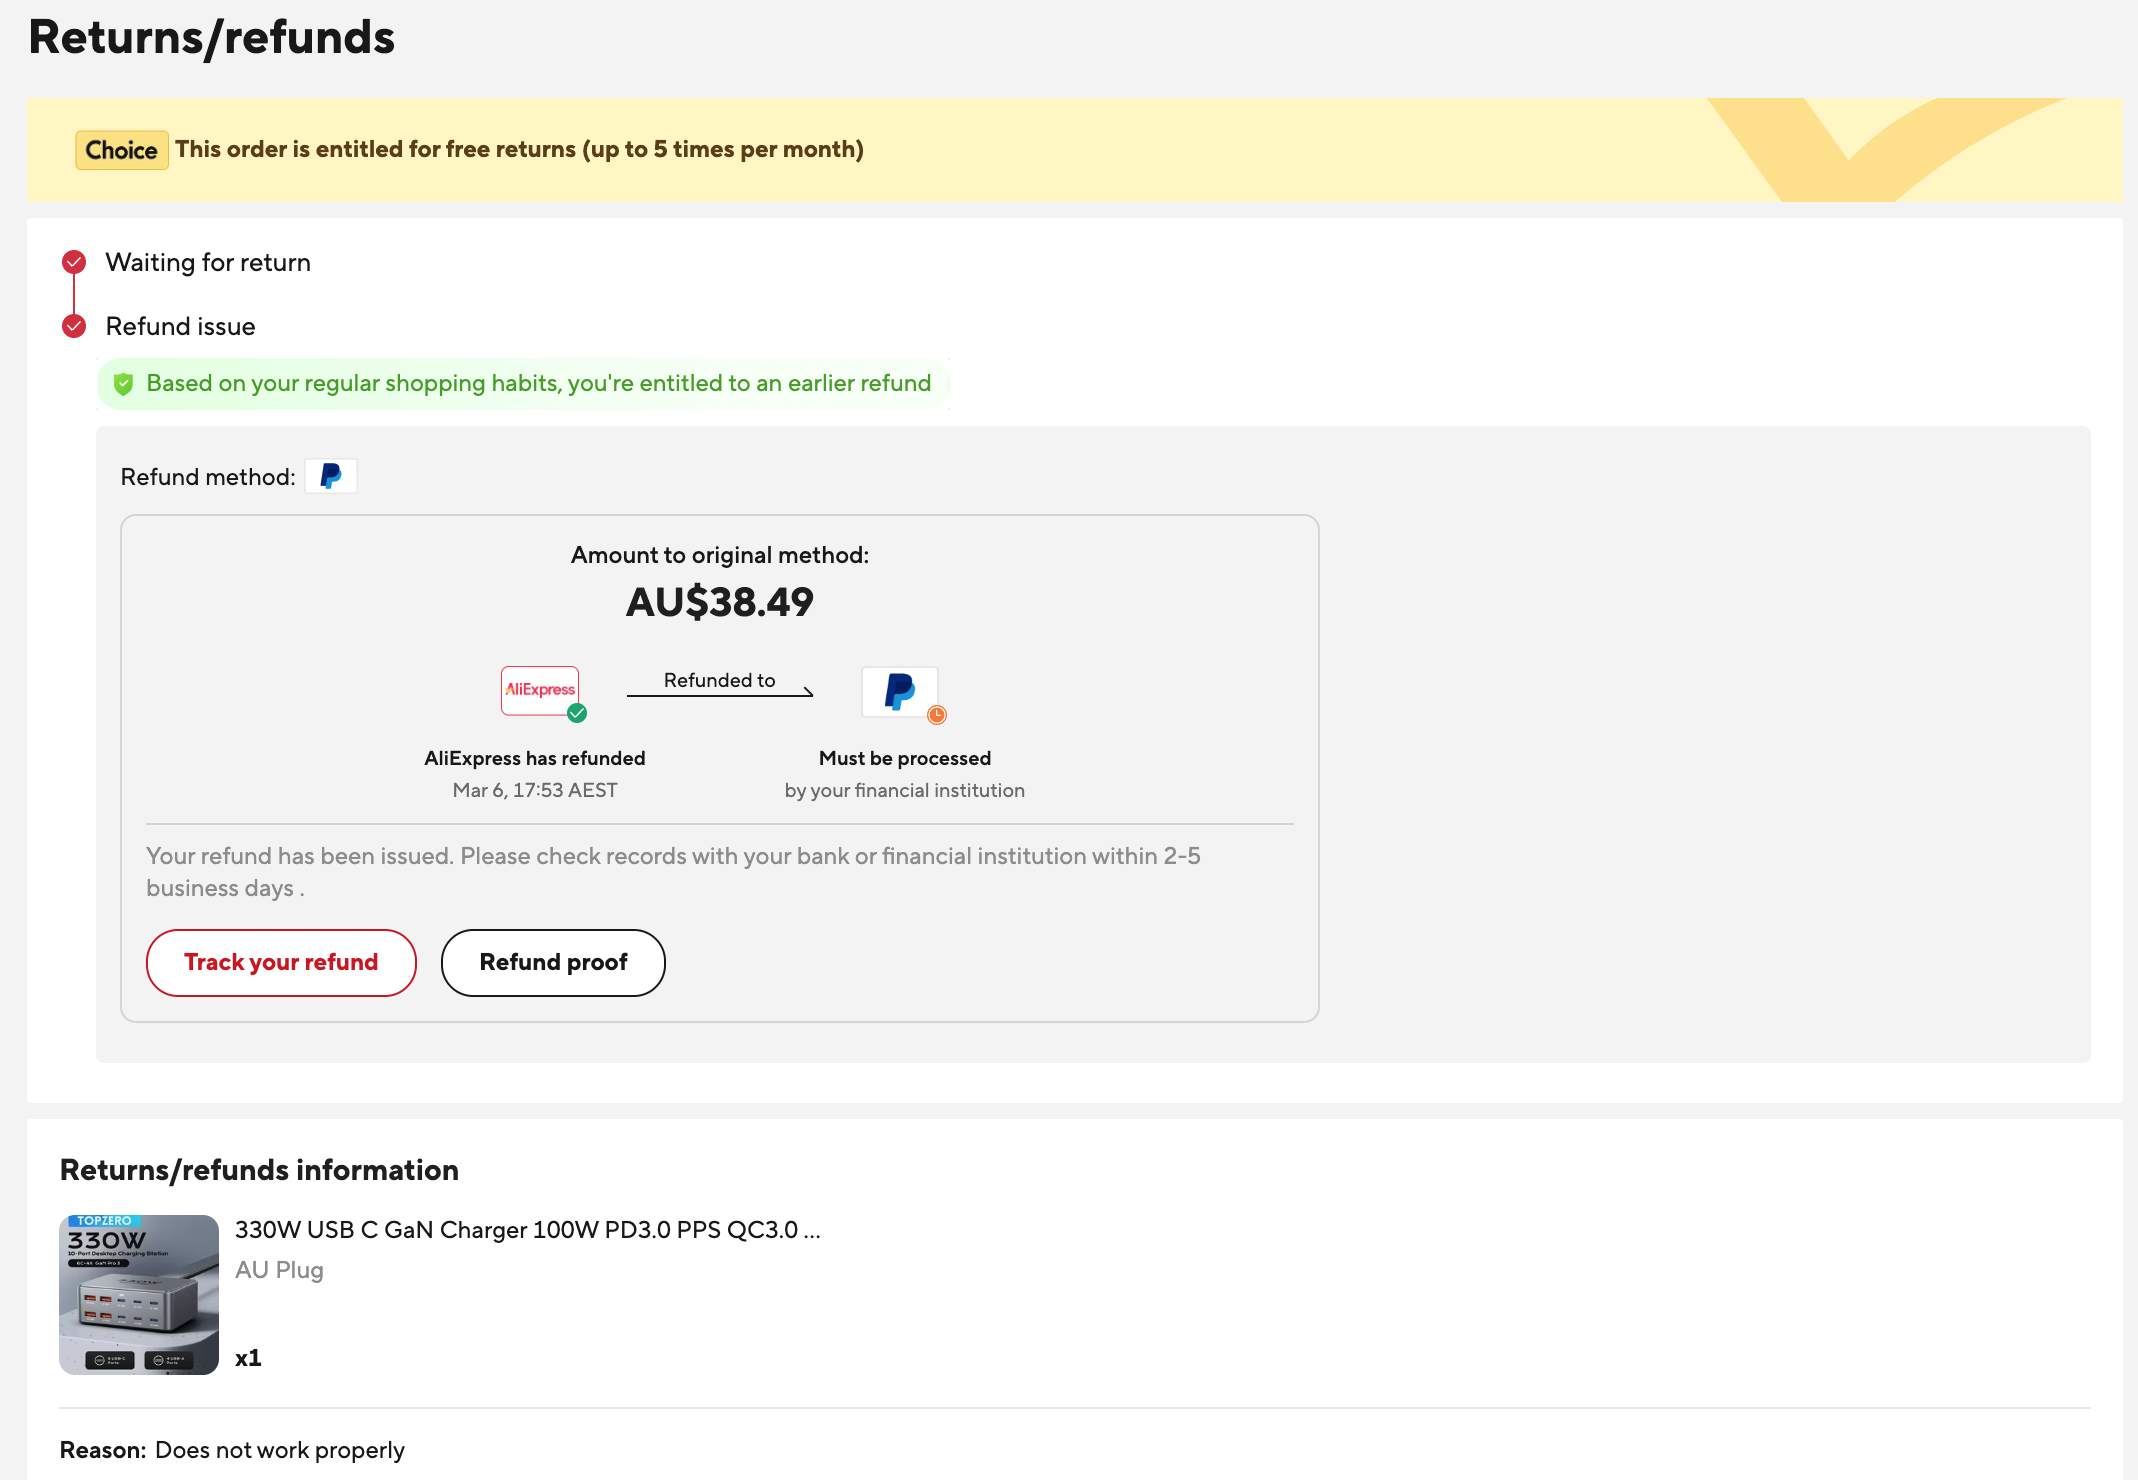Viewport: 2138px width, 1480px height.
Task: Click the red check next to Refund issue
Action: (x=74, y=326)
